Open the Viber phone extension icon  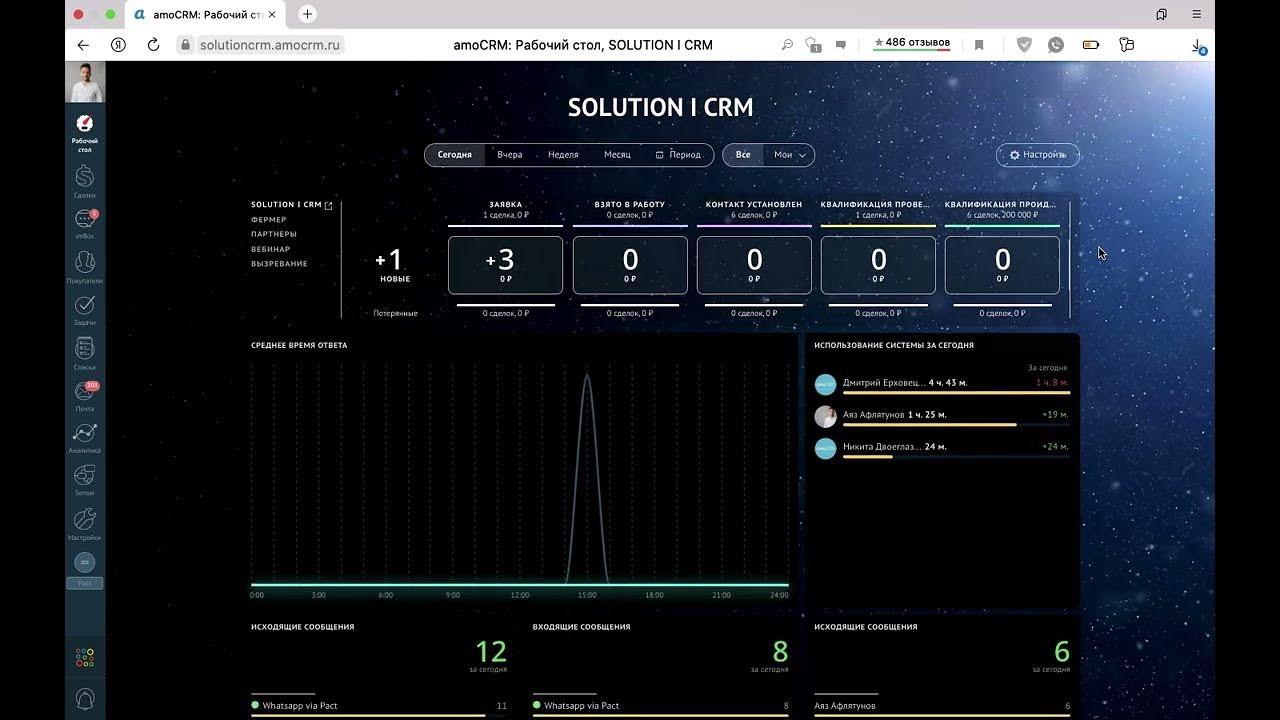click(1056, 45)
